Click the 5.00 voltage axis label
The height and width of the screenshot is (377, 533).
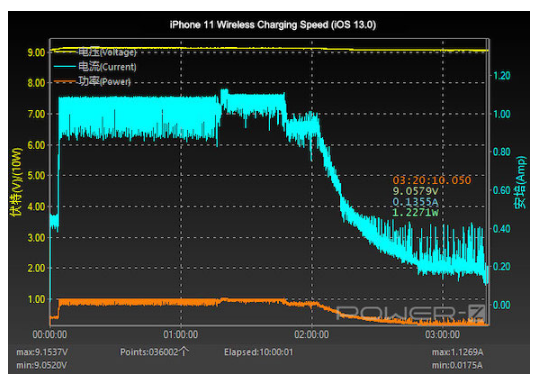click(36, 176)
